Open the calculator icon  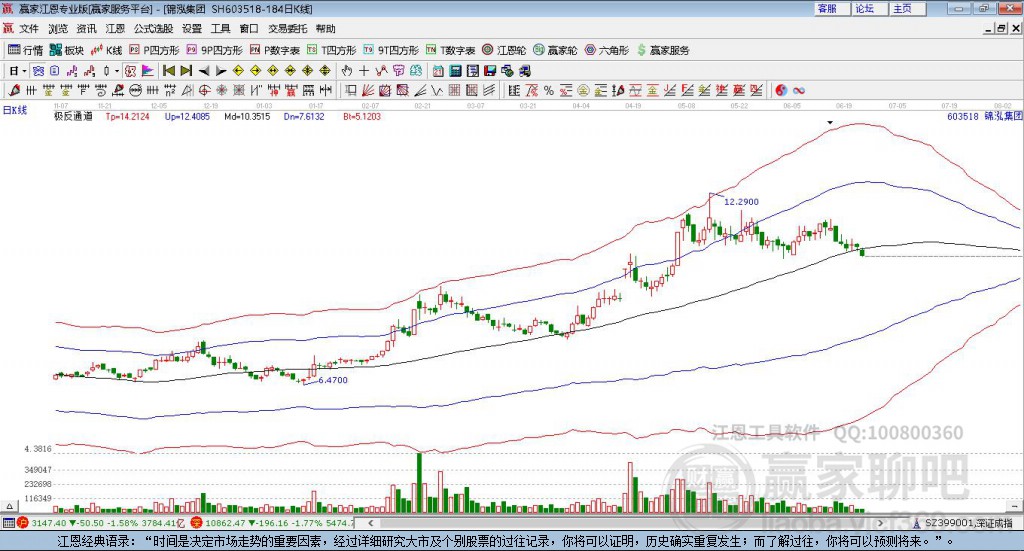pos(455,71)
